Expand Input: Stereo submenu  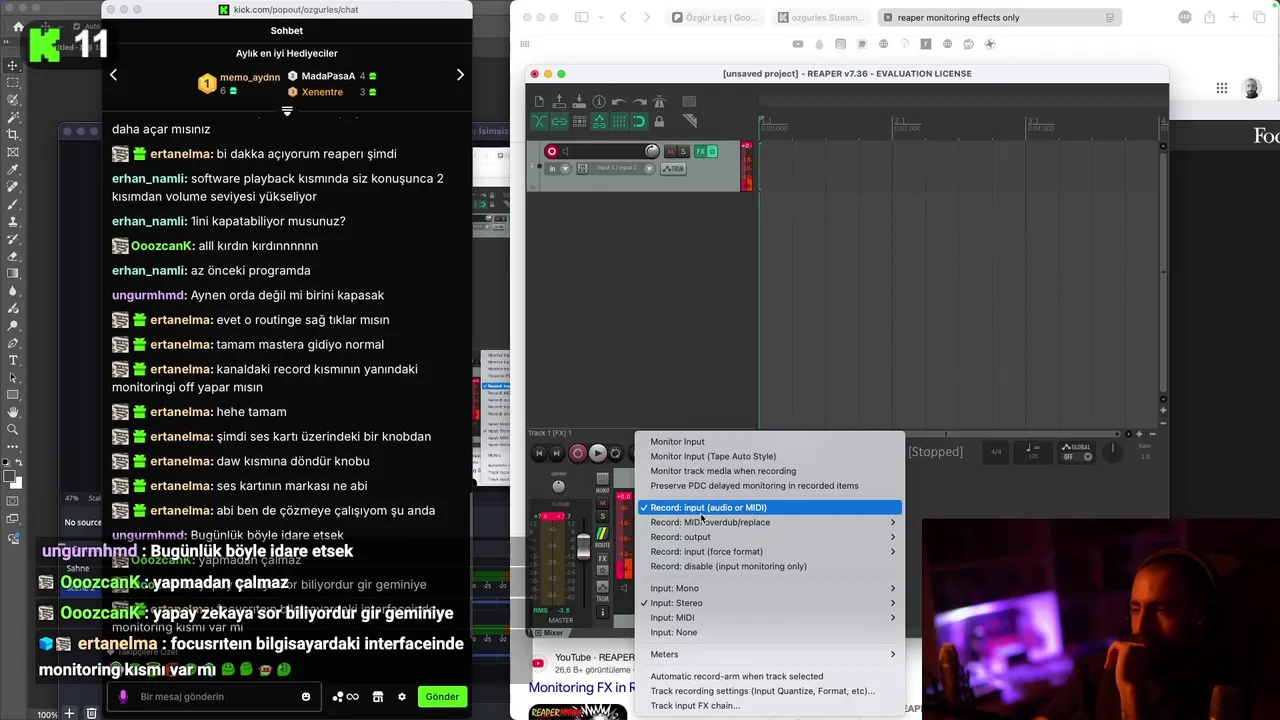(x=770, y=603)
